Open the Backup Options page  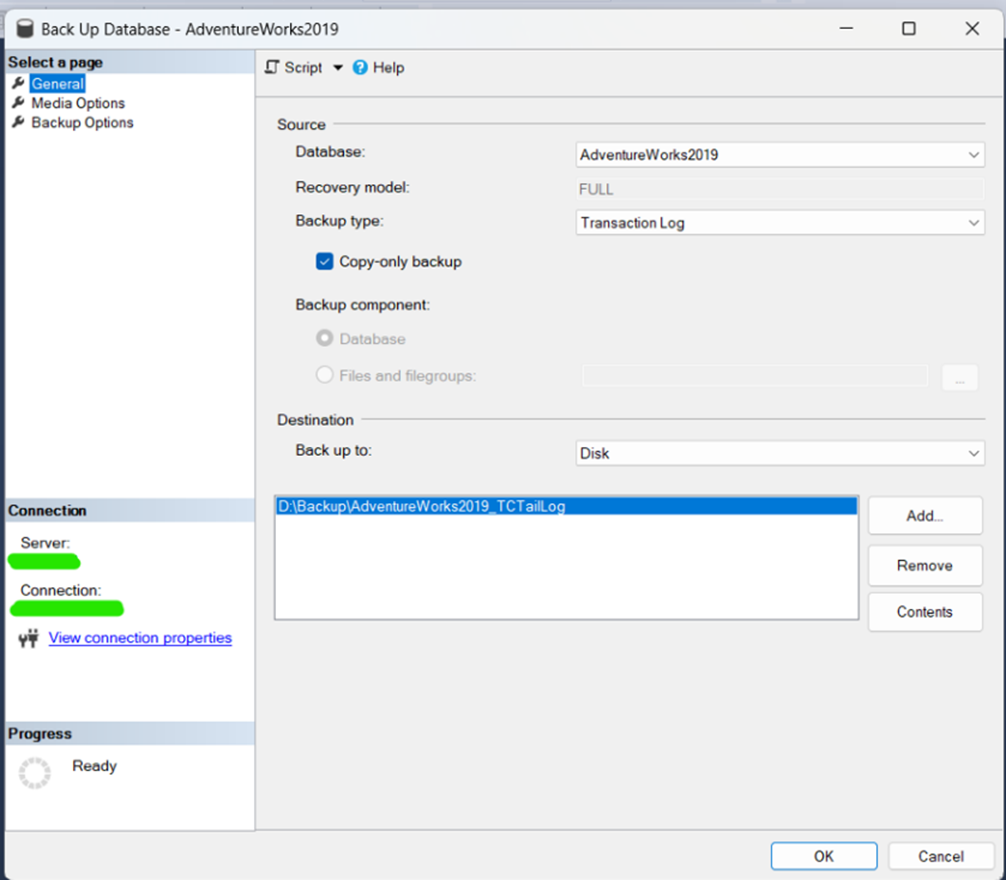click(82, 122)
